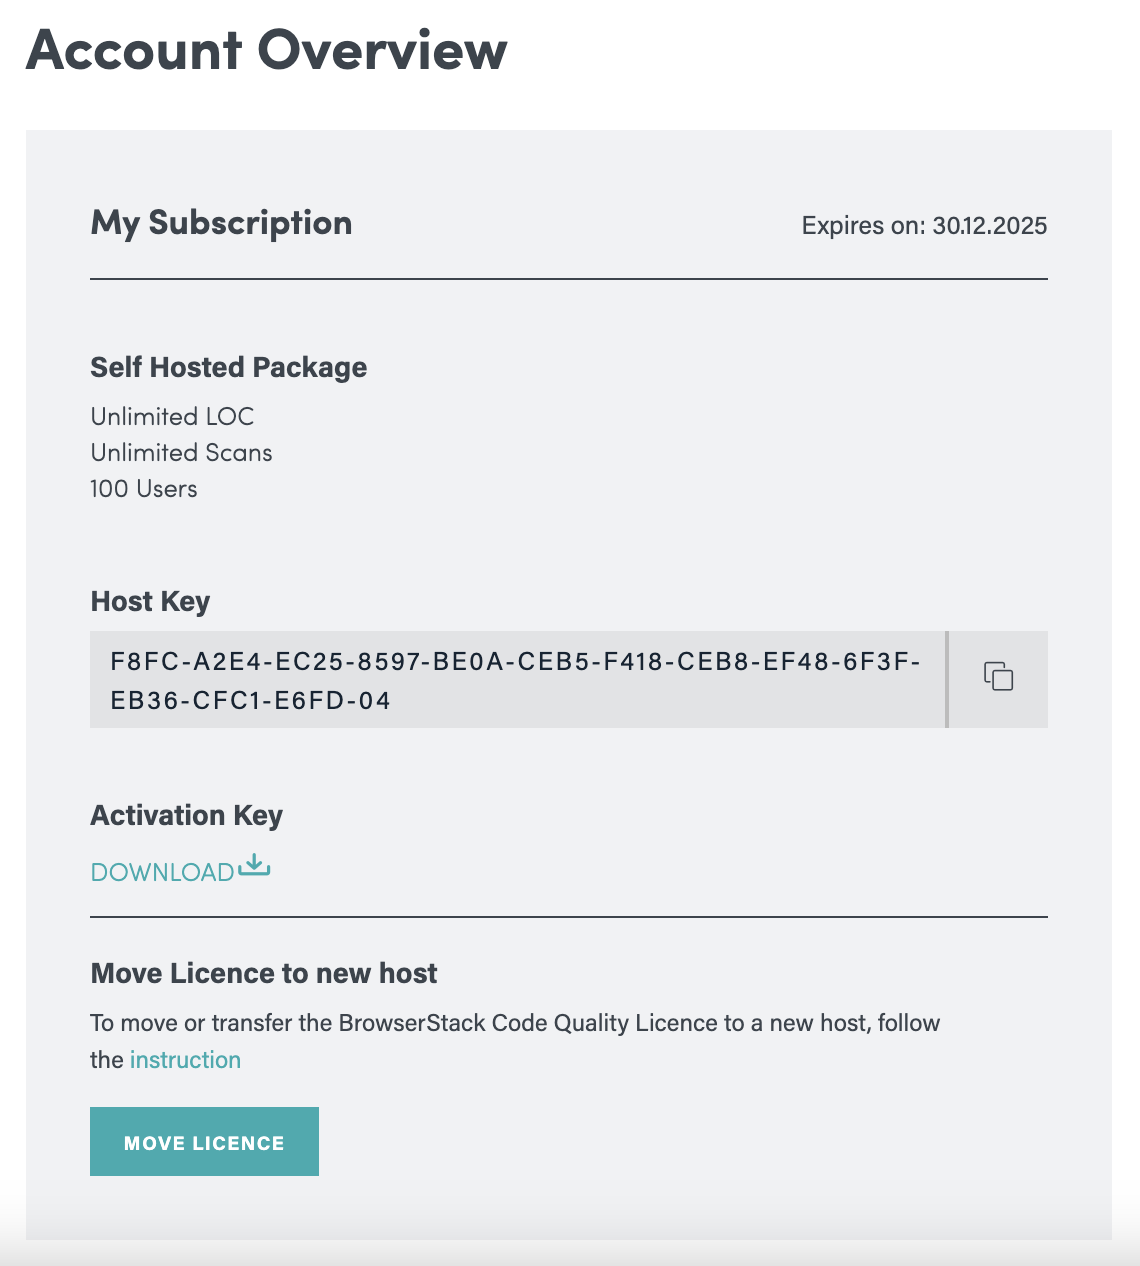Image resolution: width=1140 pixels, height=1266 pixels.
Task: Click the MOVE LICENCE button
Action: click(x=204, y=1141)
